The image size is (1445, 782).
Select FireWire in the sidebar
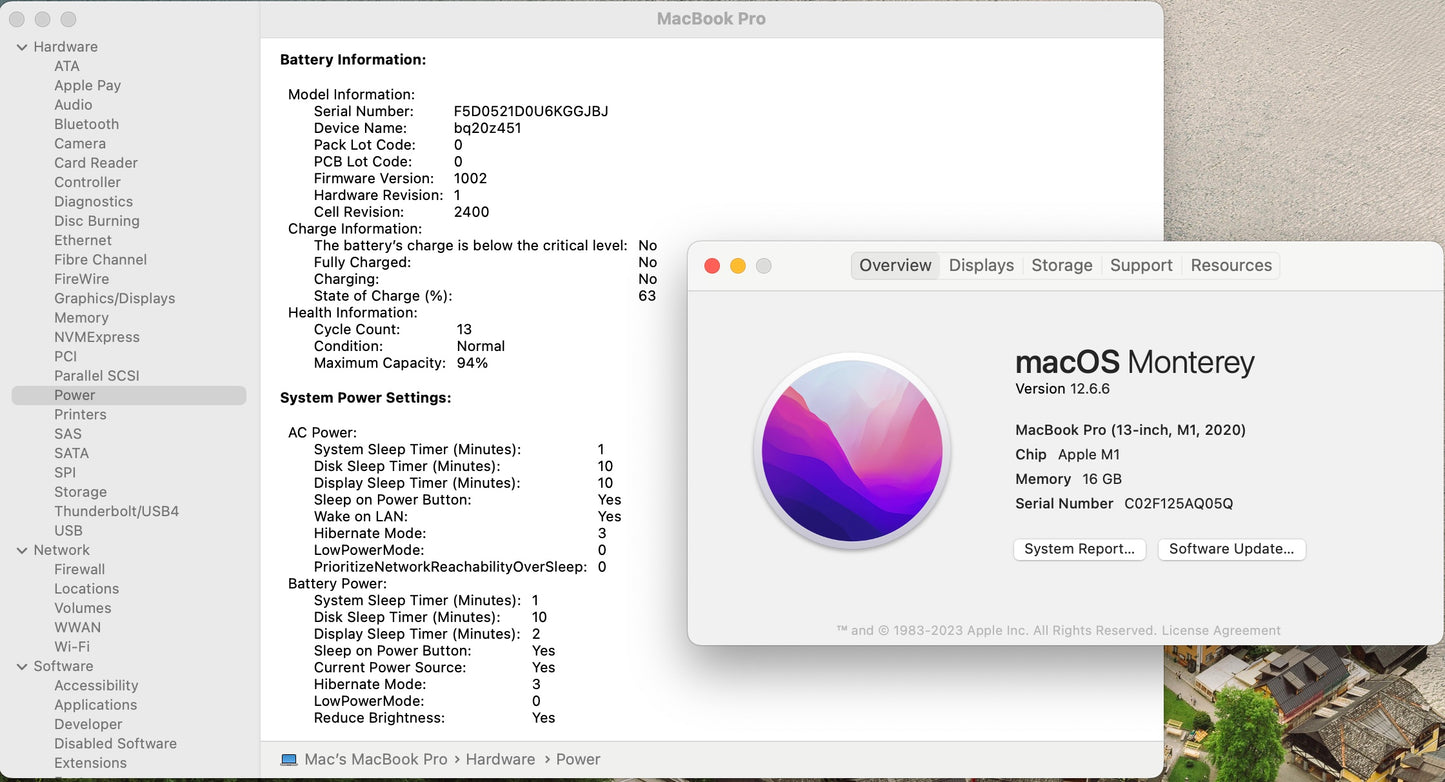tap(82, 279)
